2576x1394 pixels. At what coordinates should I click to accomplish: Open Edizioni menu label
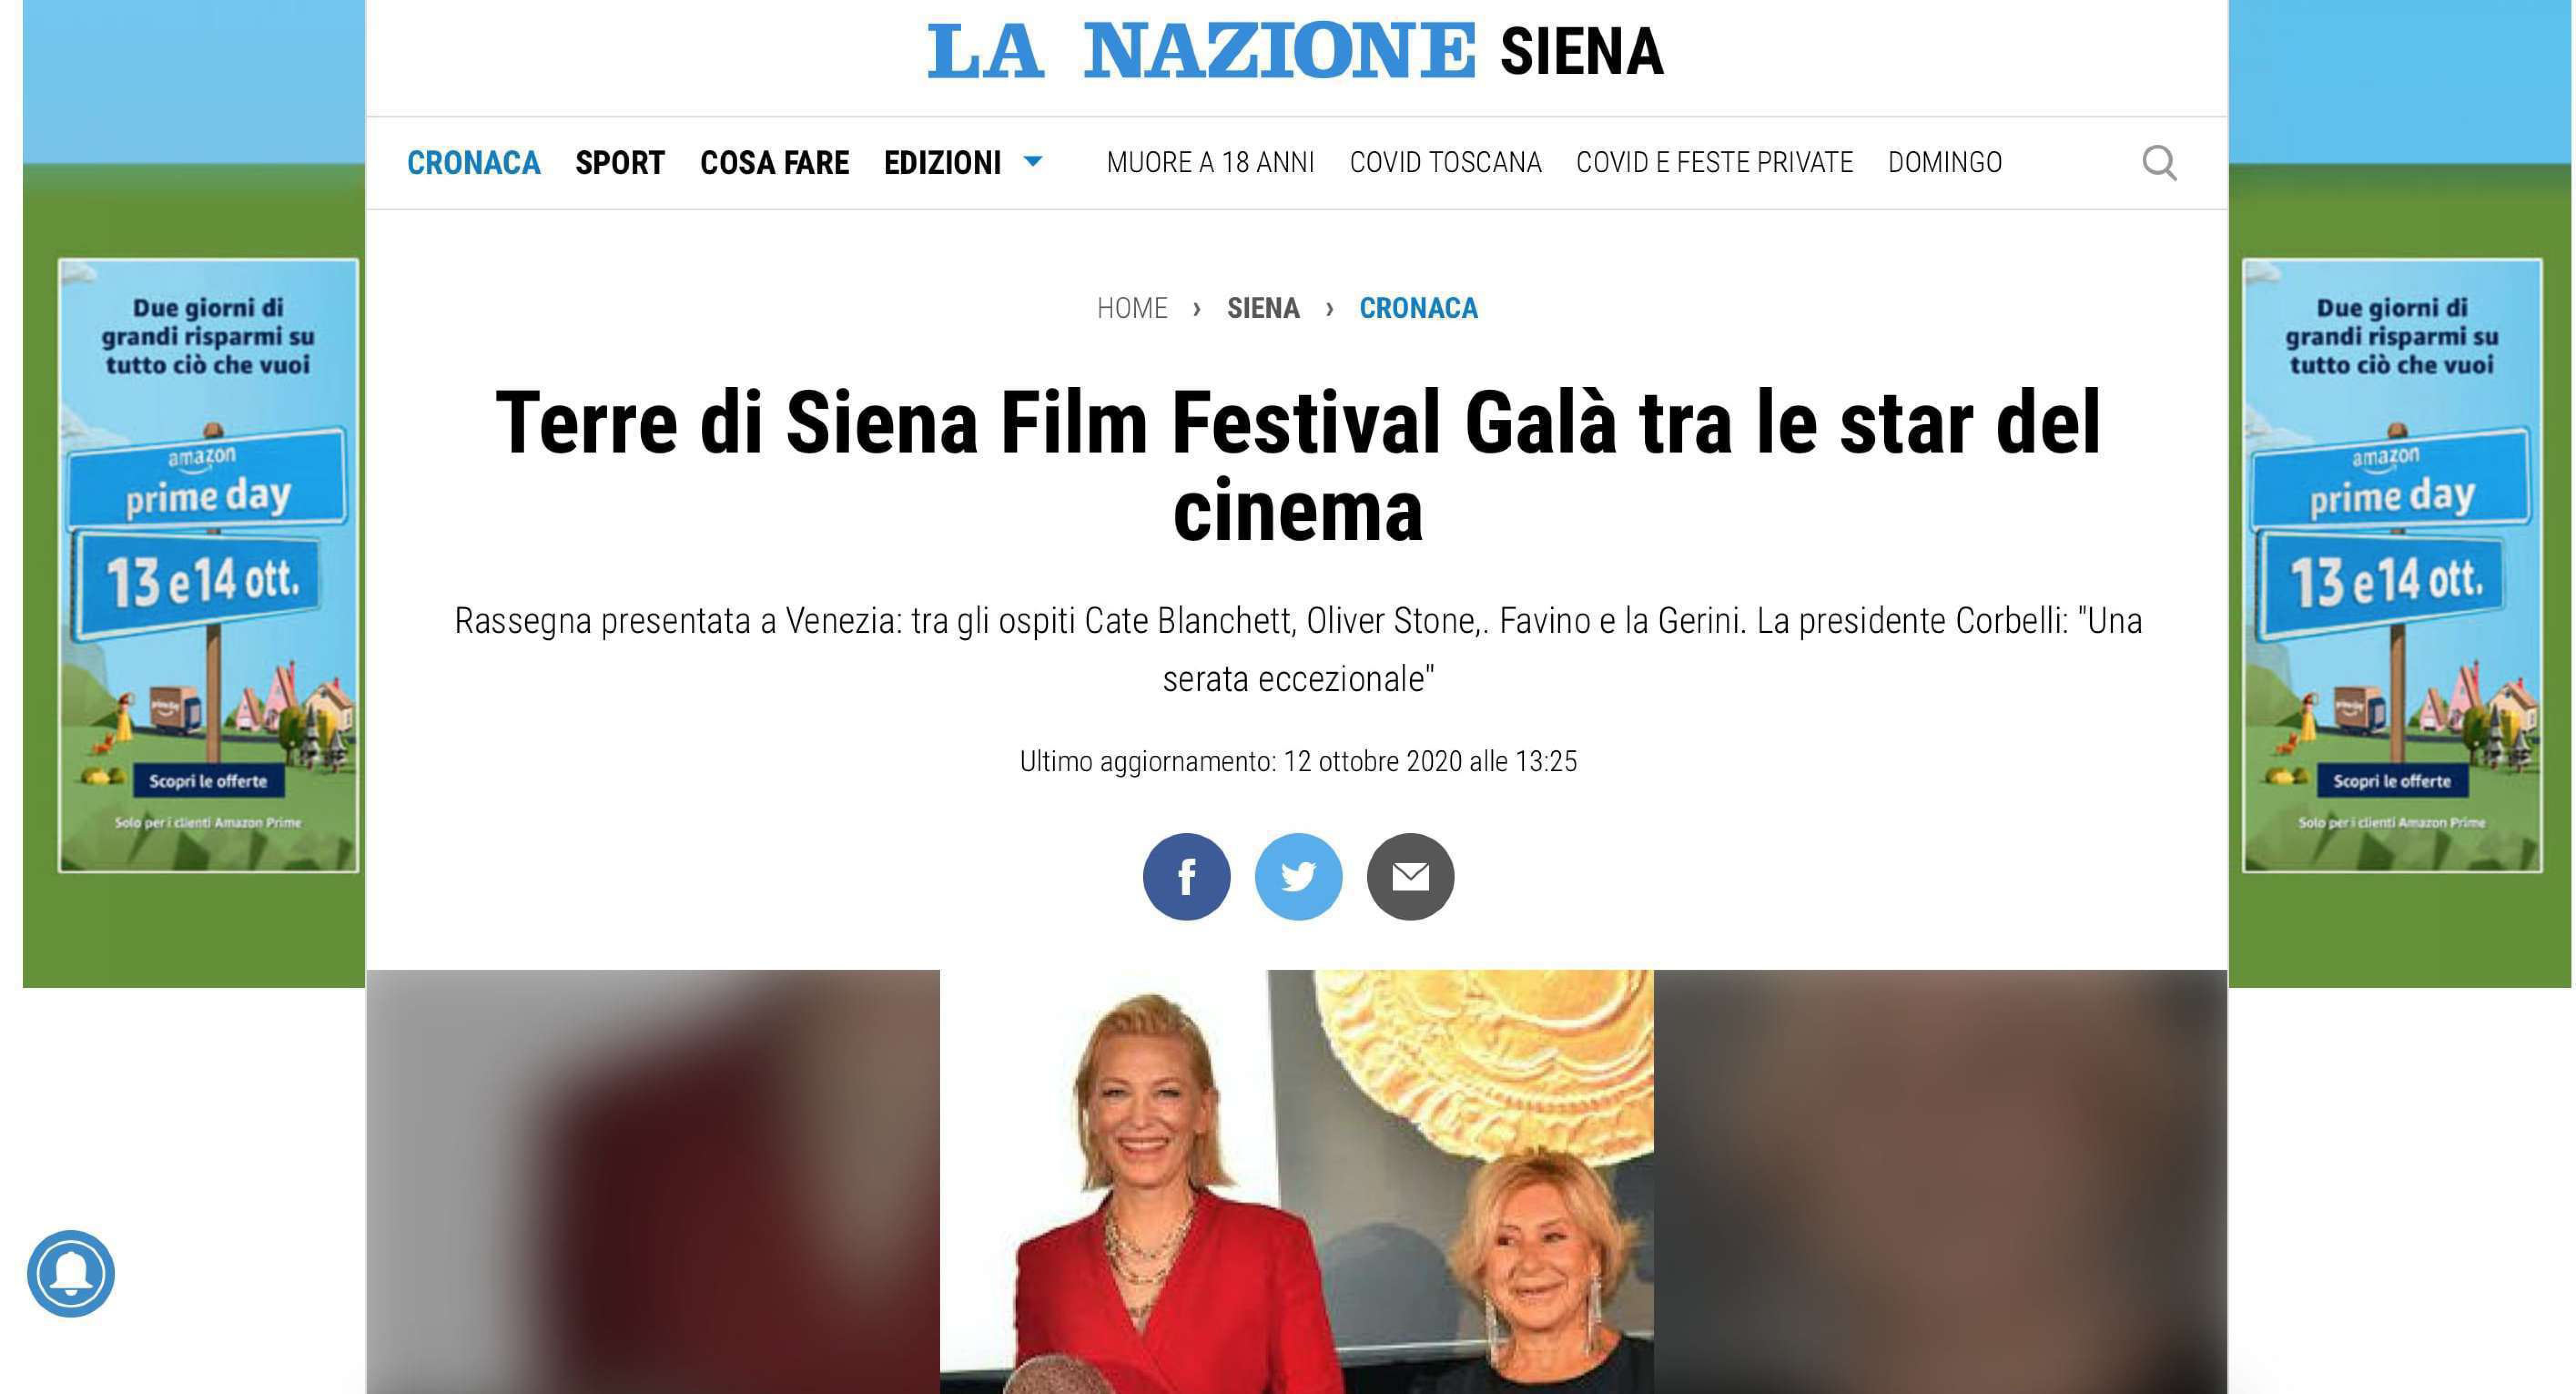tap(942, 162)
